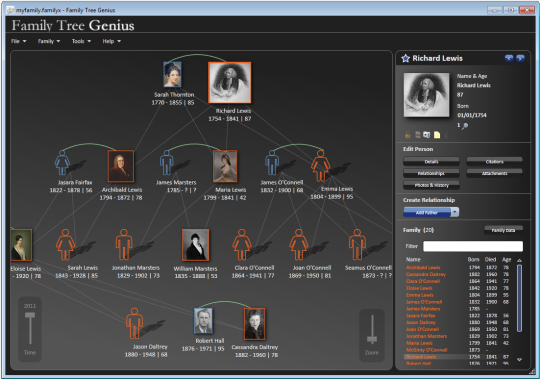
Task: Select Richard Lewis' portrait in tree
Action: click(x=230, y=83)
